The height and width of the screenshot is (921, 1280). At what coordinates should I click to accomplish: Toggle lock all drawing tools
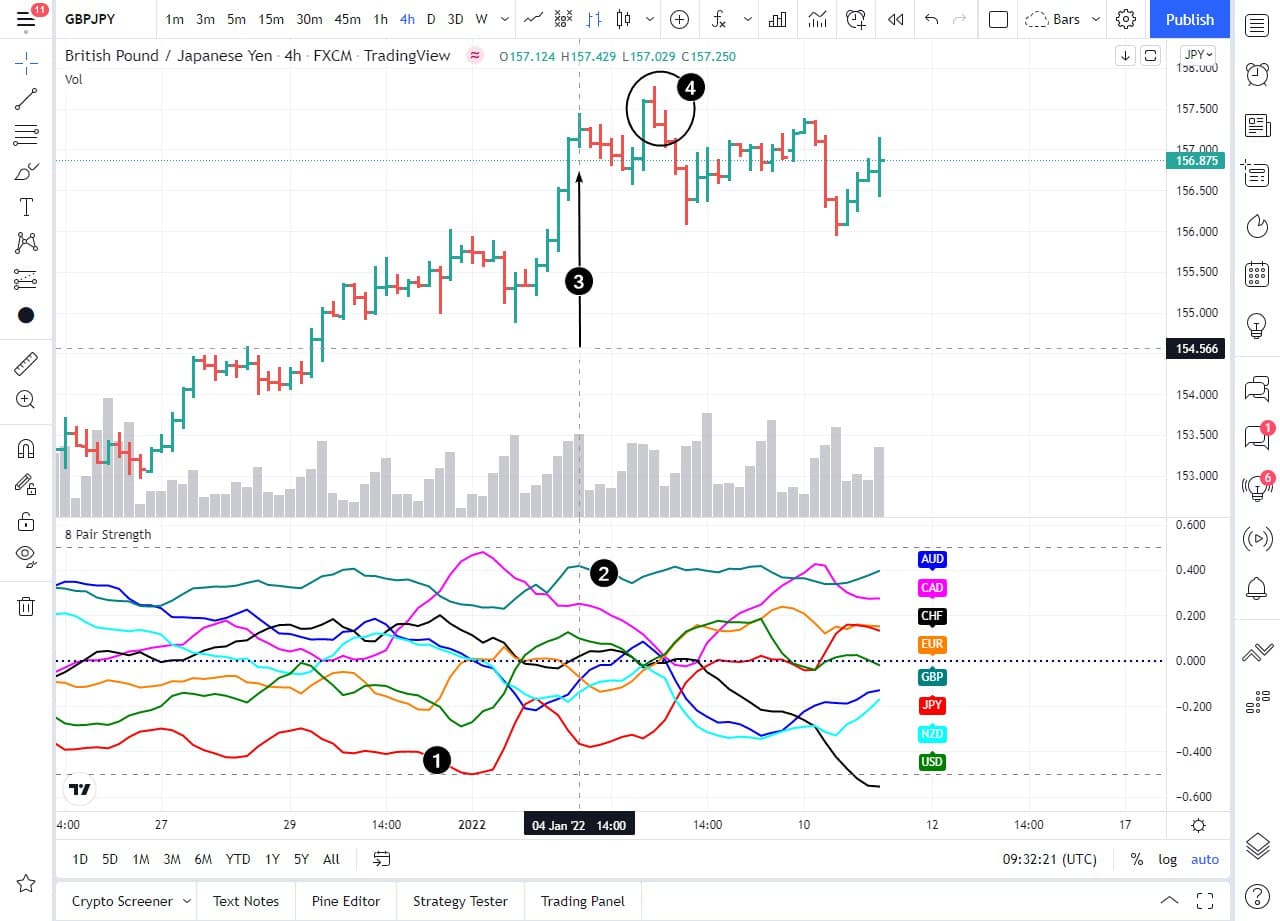[26, 520]
